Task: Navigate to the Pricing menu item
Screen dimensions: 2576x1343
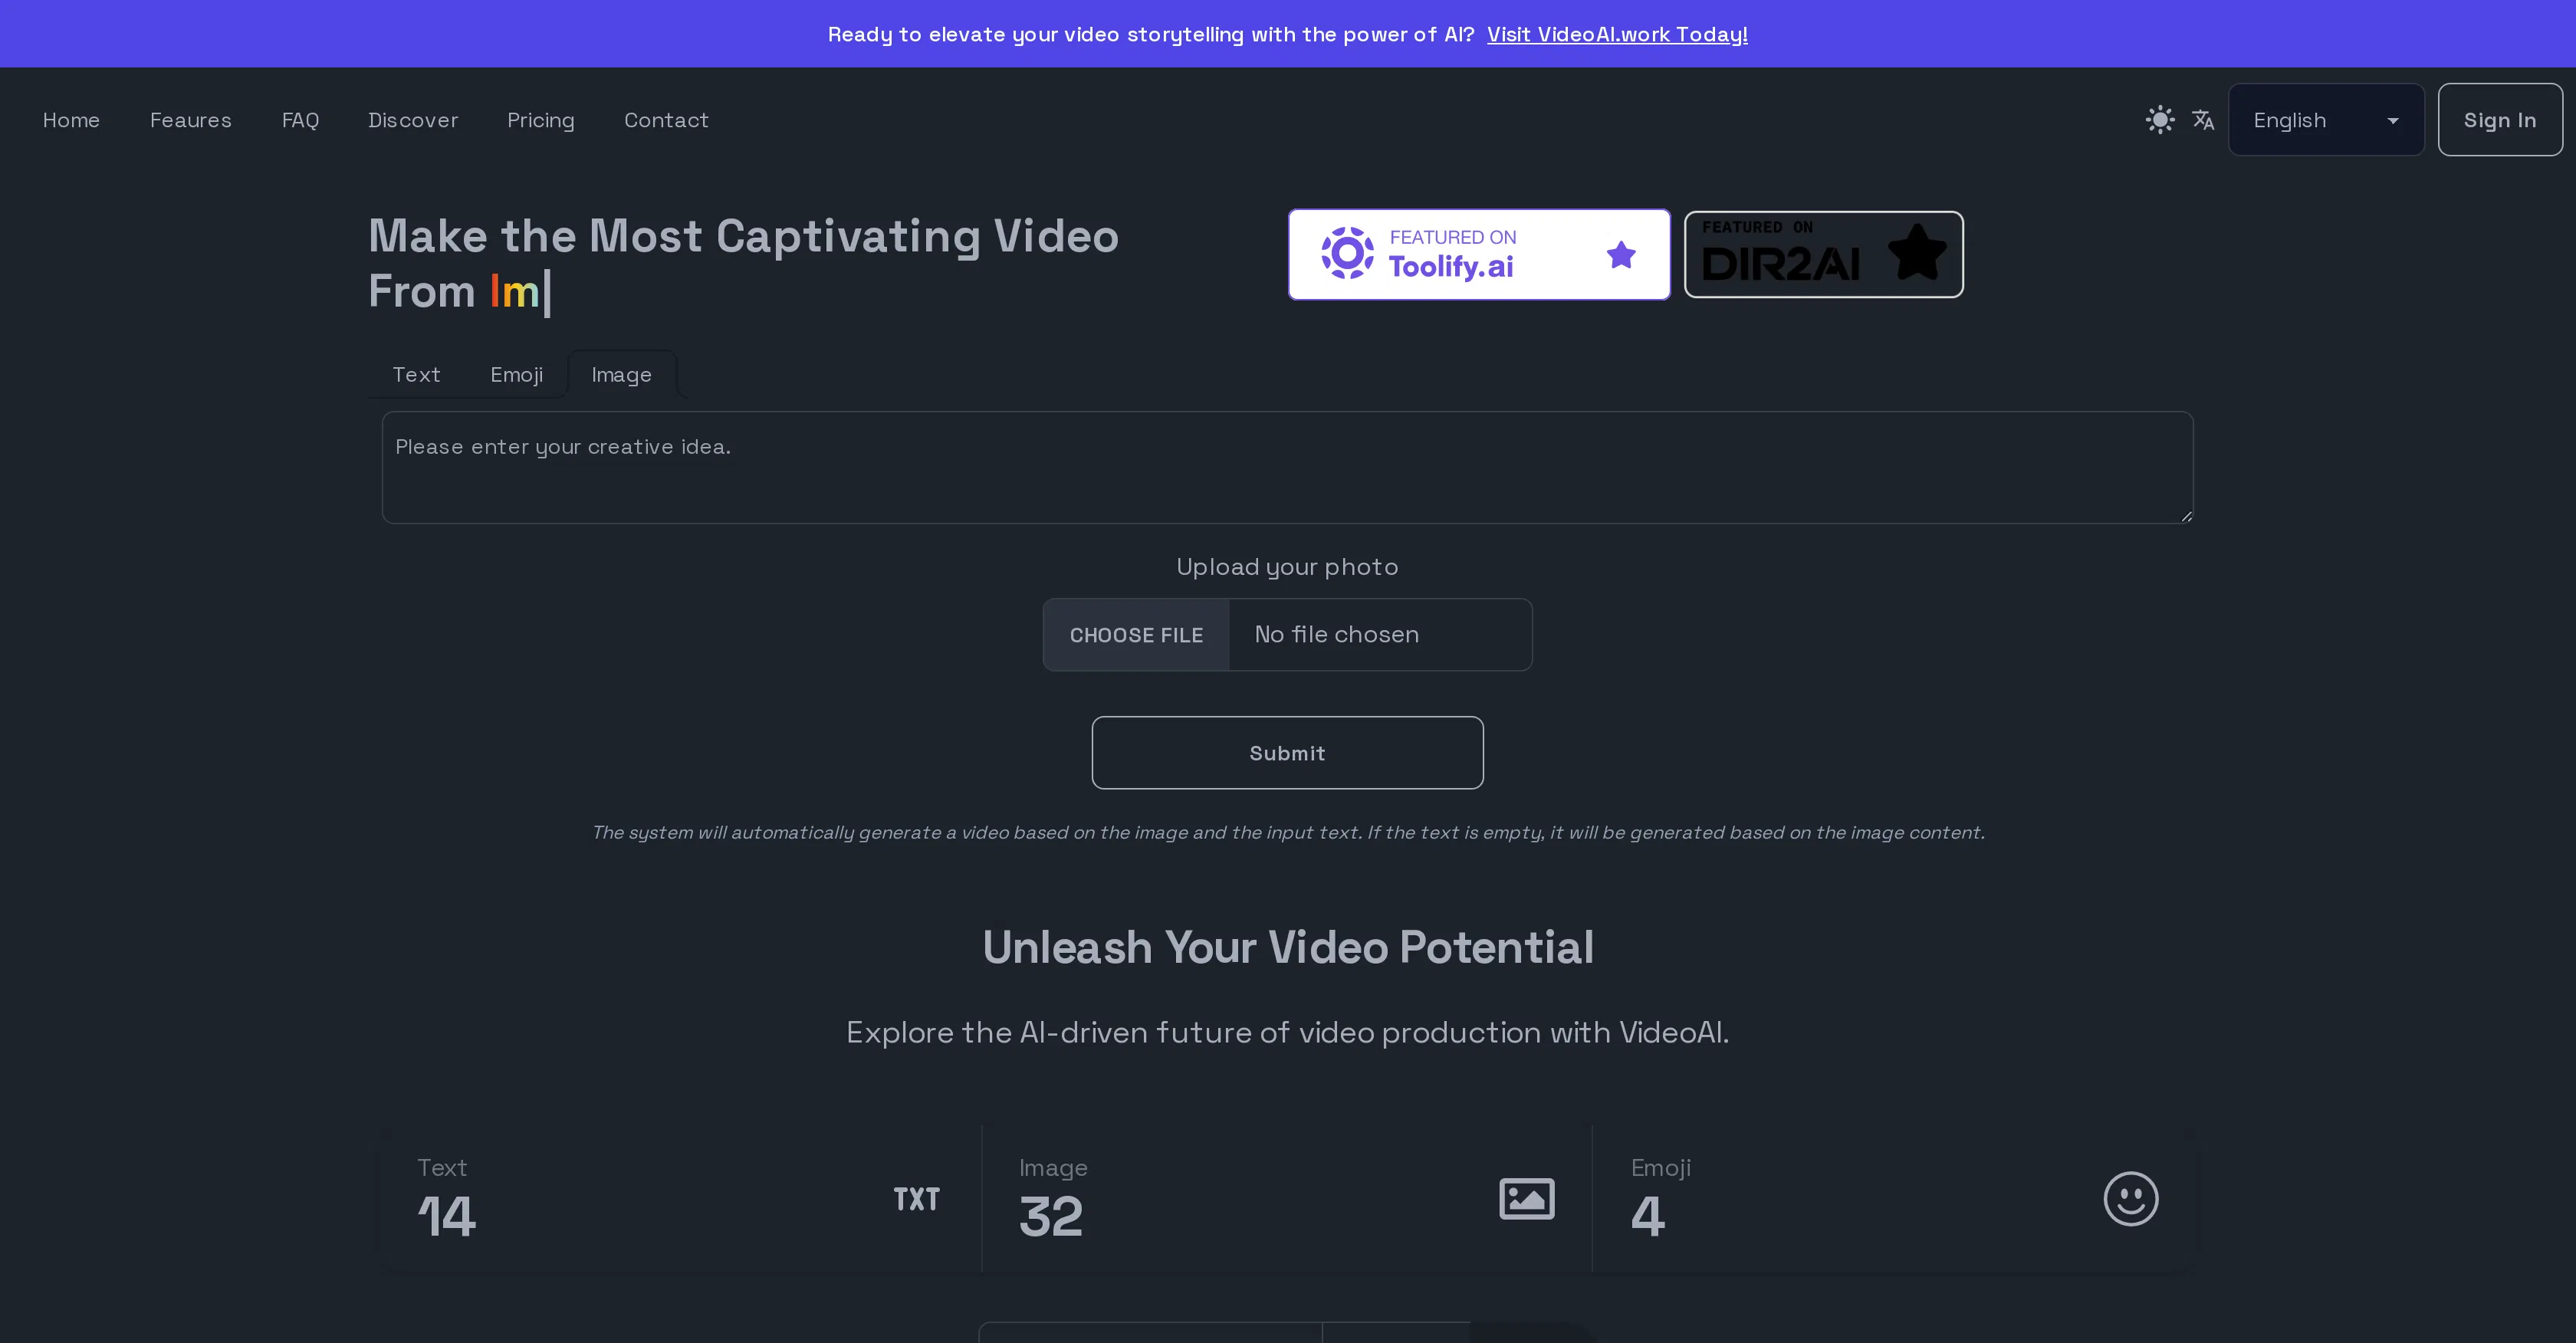Action: [x=541, y=120]
